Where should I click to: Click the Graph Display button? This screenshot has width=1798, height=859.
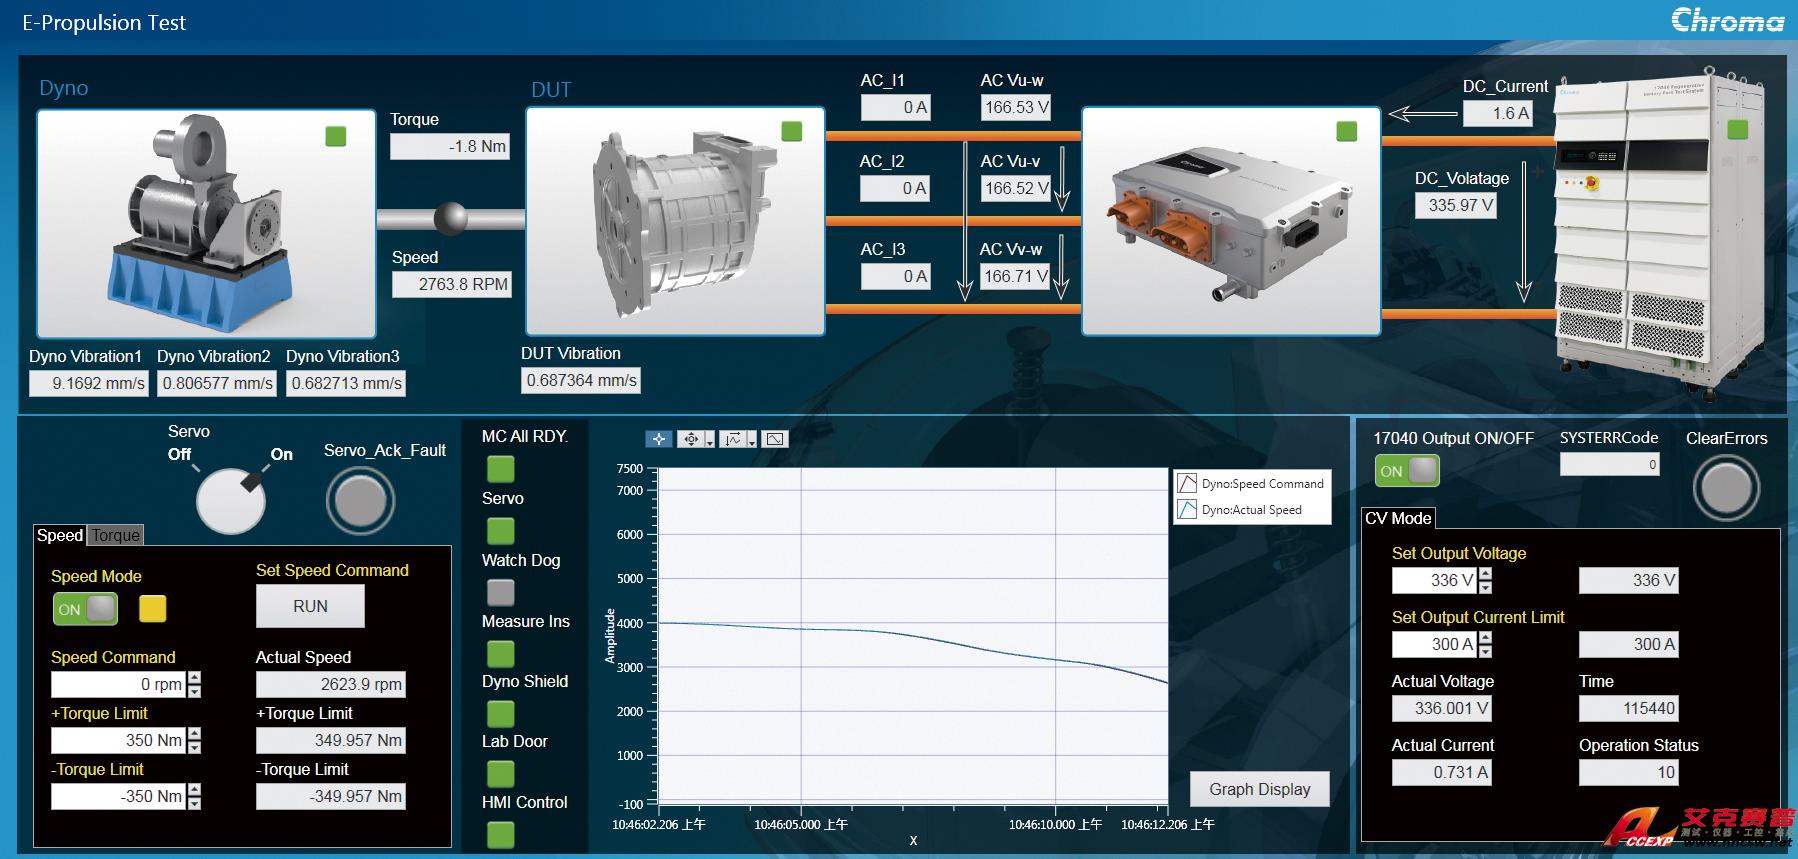click(1259, 789)
